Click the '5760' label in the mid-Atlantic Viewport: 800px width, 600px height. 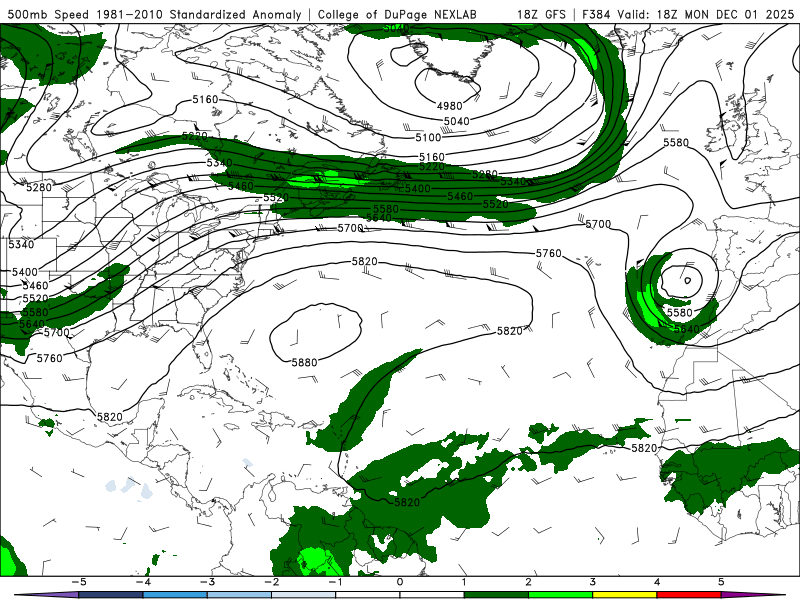[548, 253]
